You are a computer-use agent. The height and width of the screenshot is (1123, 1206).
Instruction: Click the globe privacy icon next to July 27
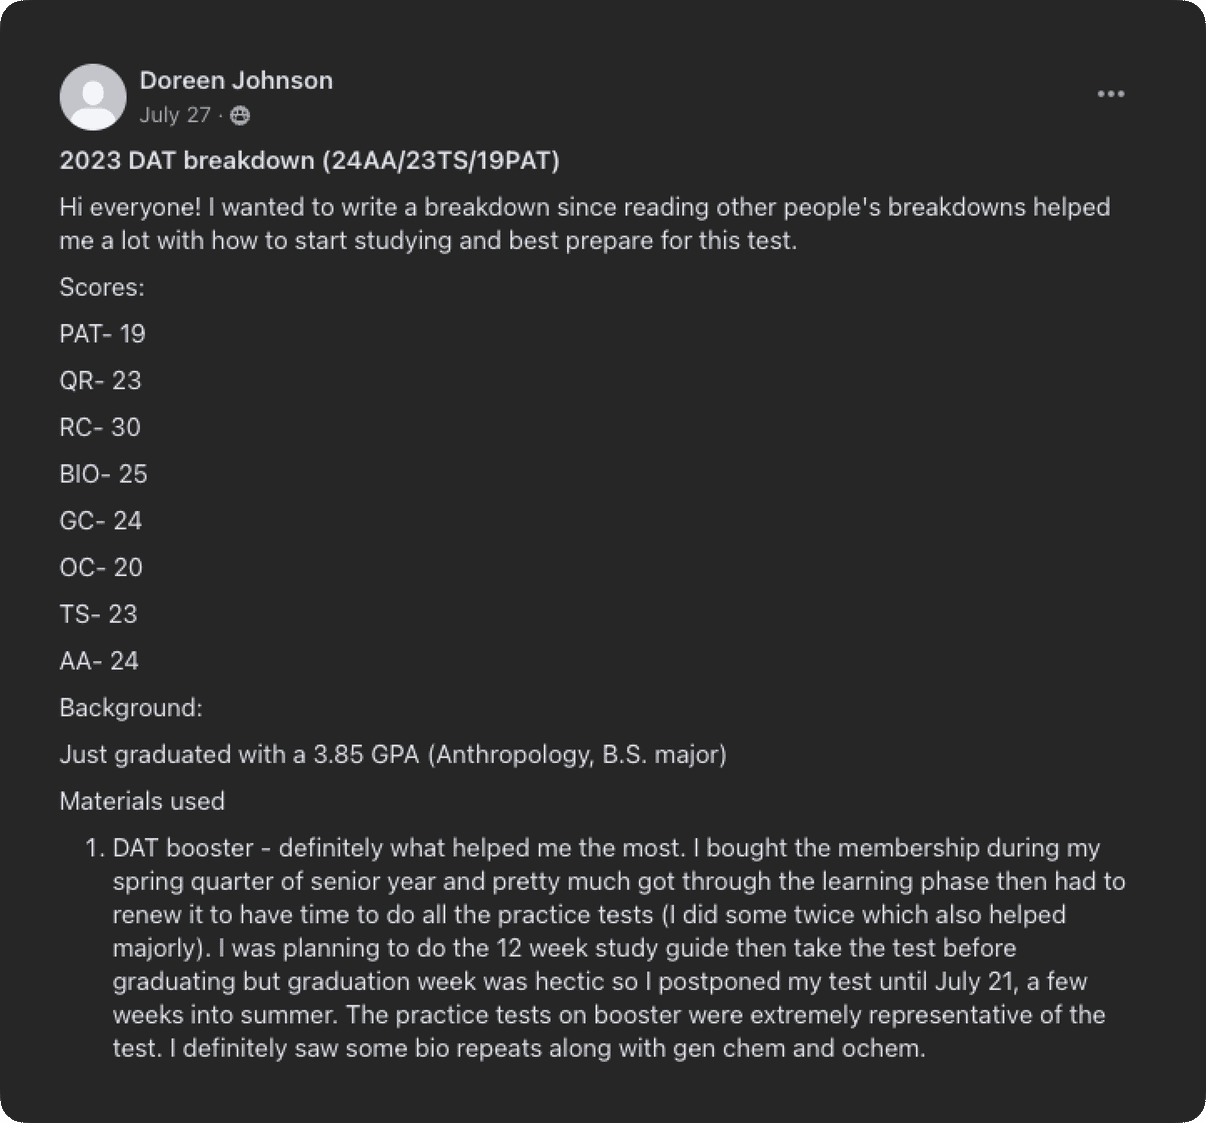pos(238,116)
